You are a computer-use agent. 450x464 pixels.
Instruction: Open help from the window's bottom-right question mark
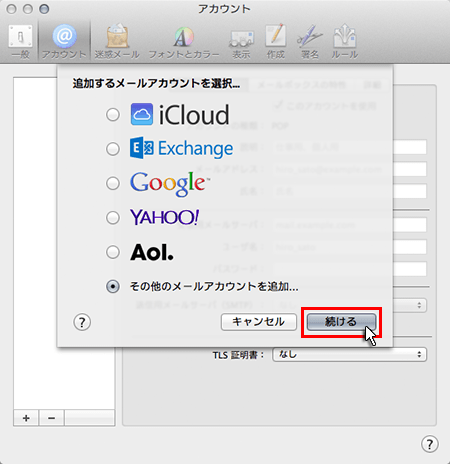[430, 444]
